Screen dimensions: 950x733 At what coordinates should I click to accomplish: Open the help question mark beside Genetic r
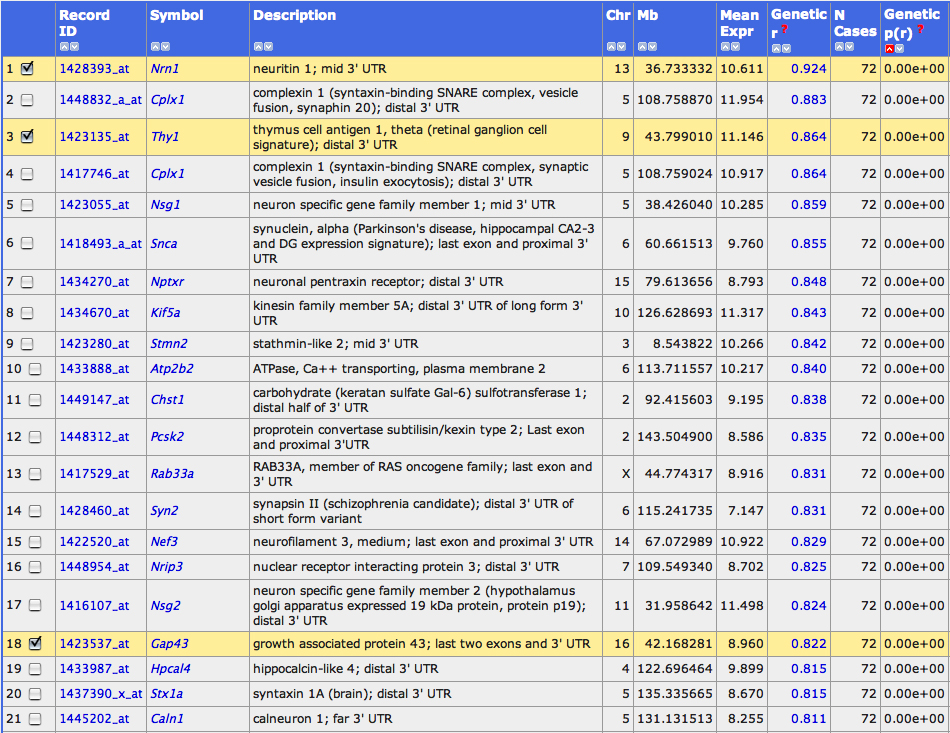tap(784, 31)
